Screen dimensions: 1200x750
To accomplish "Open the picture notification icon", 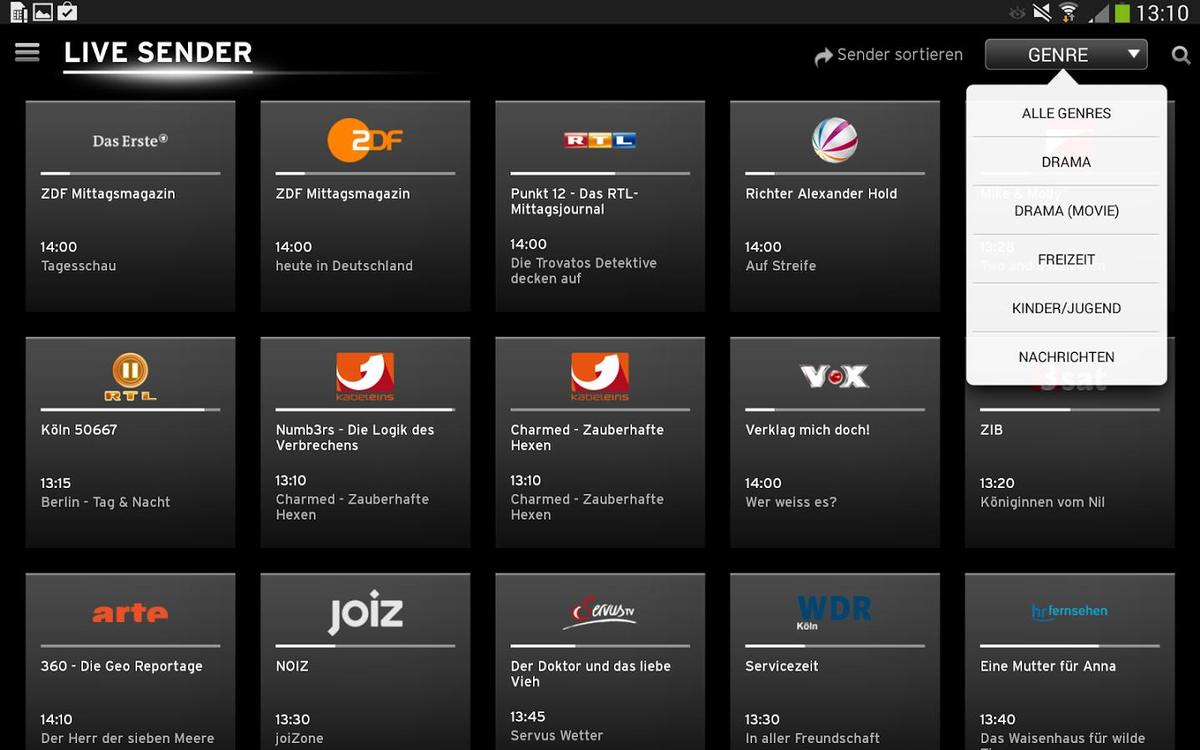I will click(x=43, y=12).
